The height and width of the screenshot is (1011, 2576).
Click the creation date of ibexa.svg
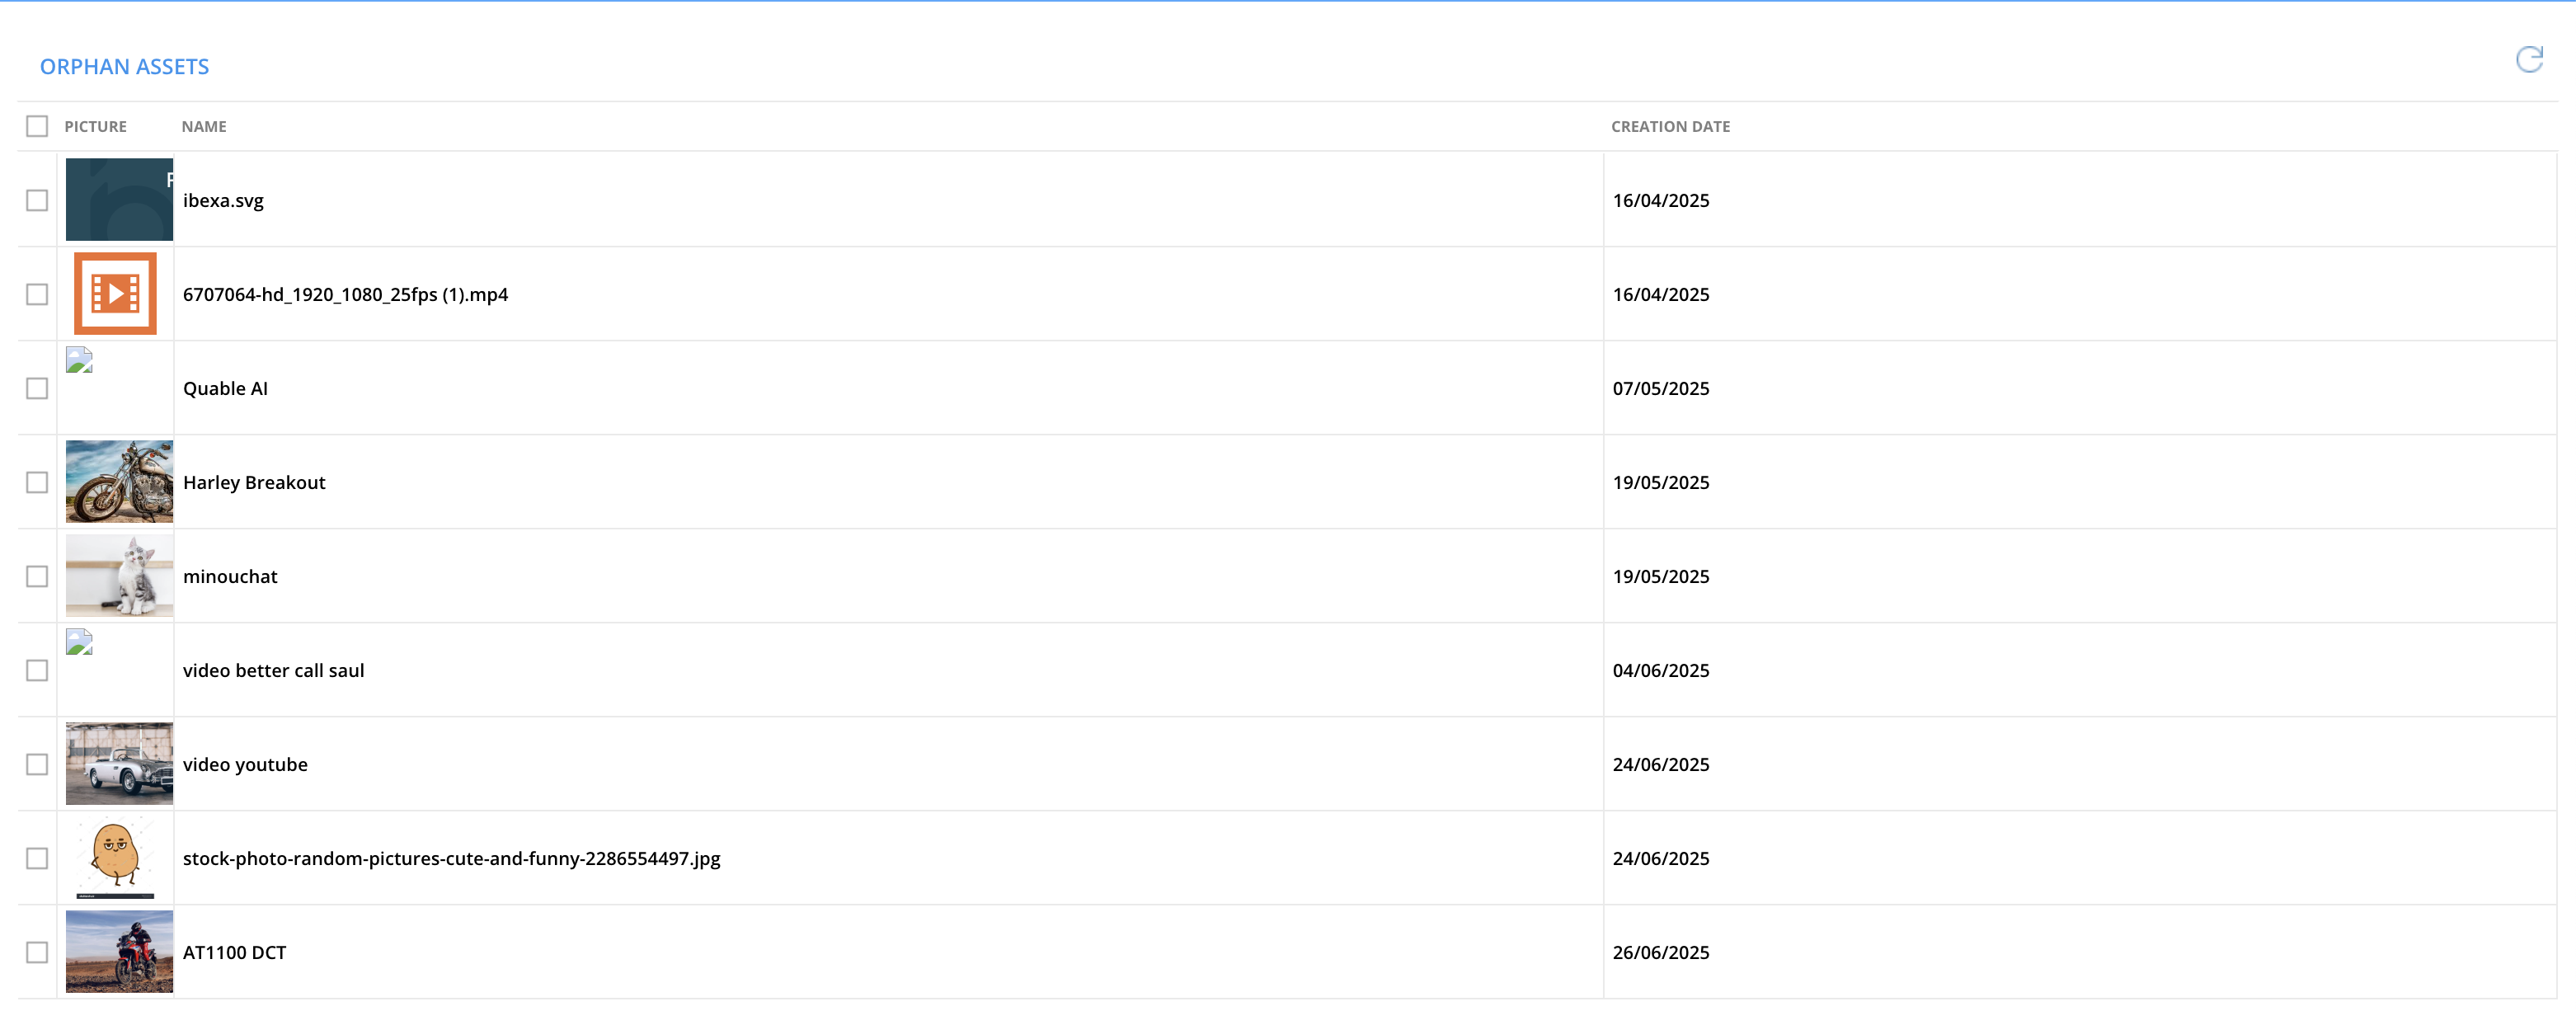click(1660, 200)
